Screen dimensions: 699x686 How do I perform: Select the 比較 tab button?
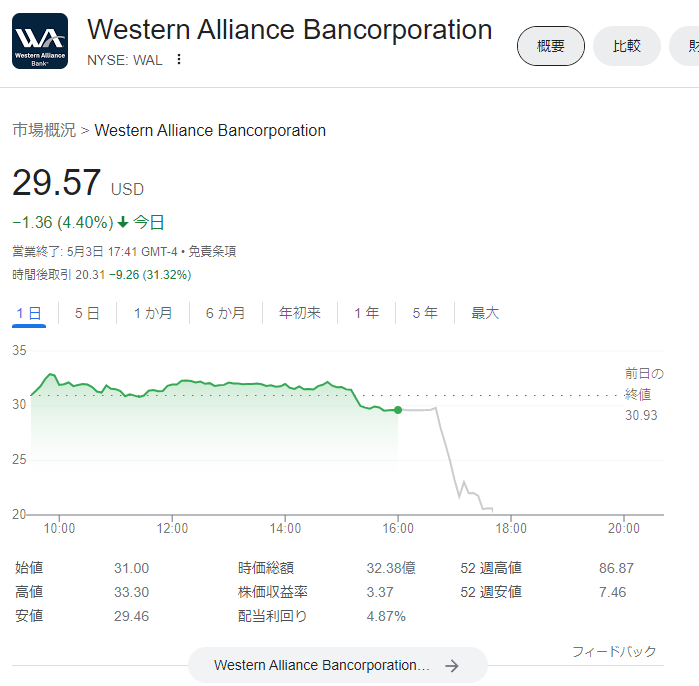click(x=626, y=46)
